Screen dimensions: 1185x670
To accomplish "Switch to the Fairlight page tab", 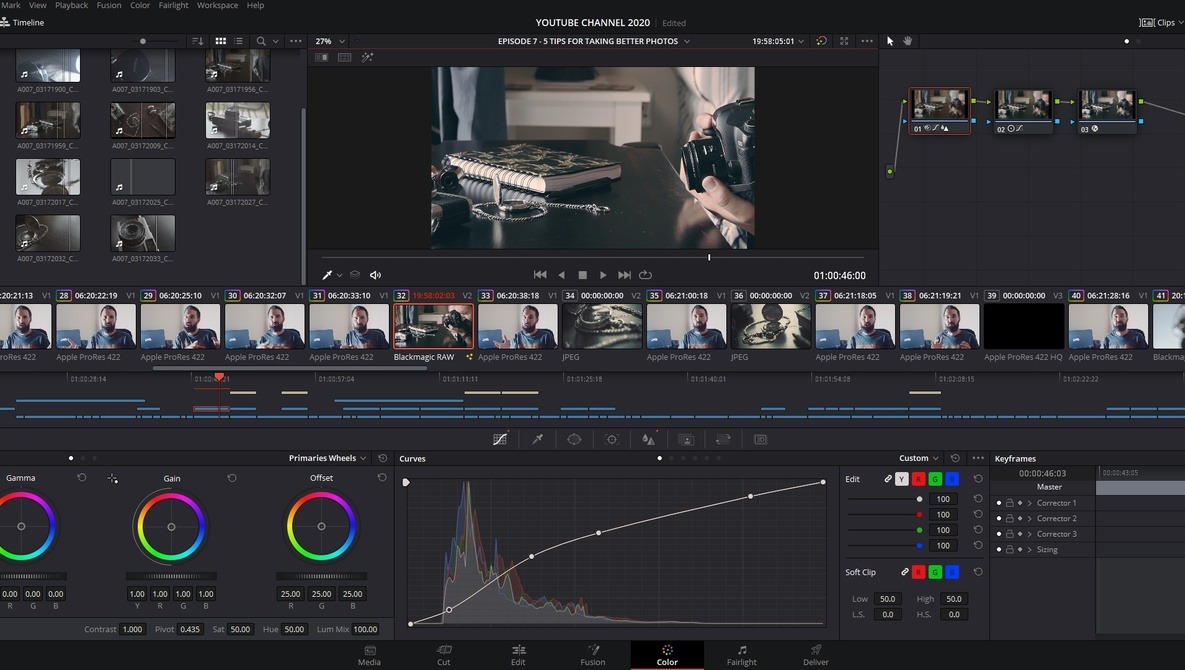I will [741, 655].
